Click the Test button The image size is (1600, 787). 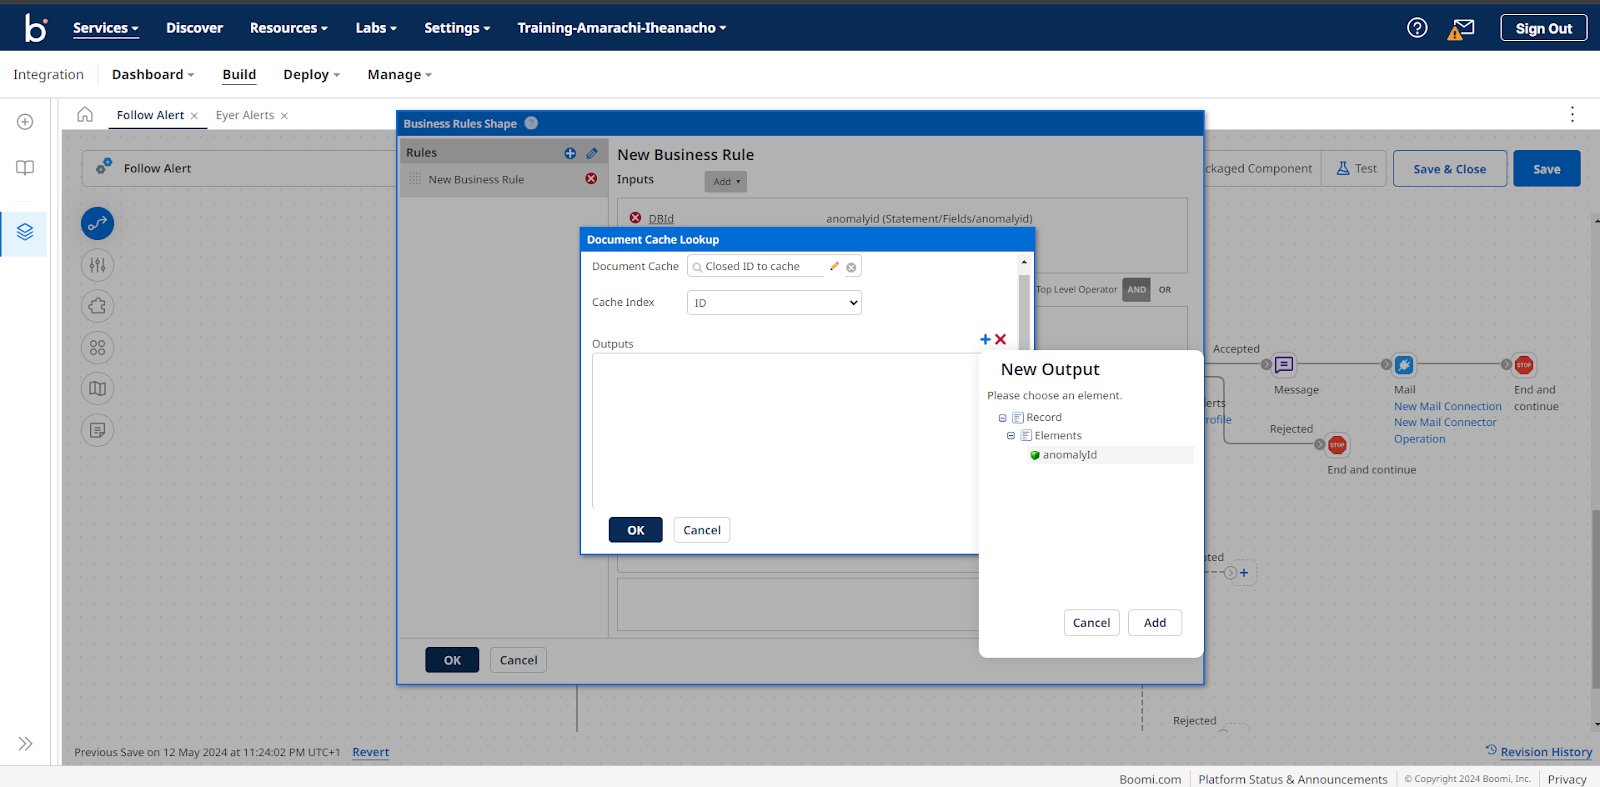[1357, 169]
